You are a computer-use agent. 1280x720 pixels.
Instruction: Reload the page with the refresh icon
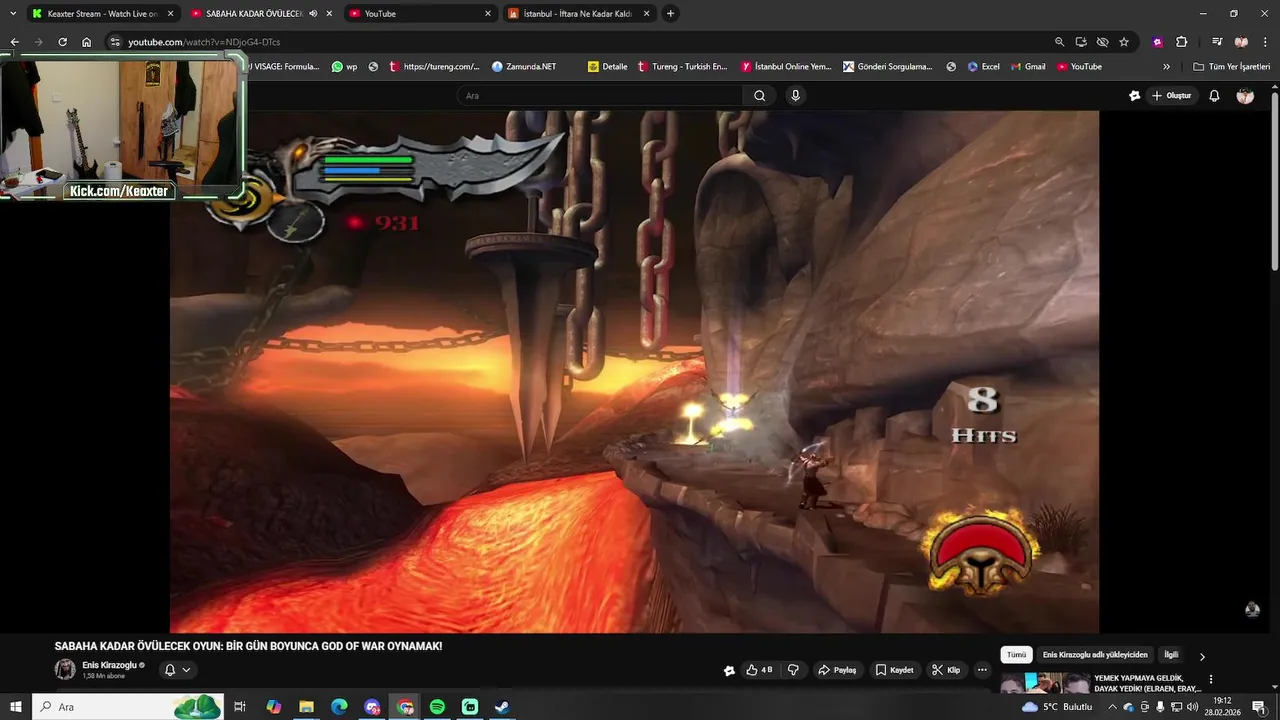[x=62, y=42]
